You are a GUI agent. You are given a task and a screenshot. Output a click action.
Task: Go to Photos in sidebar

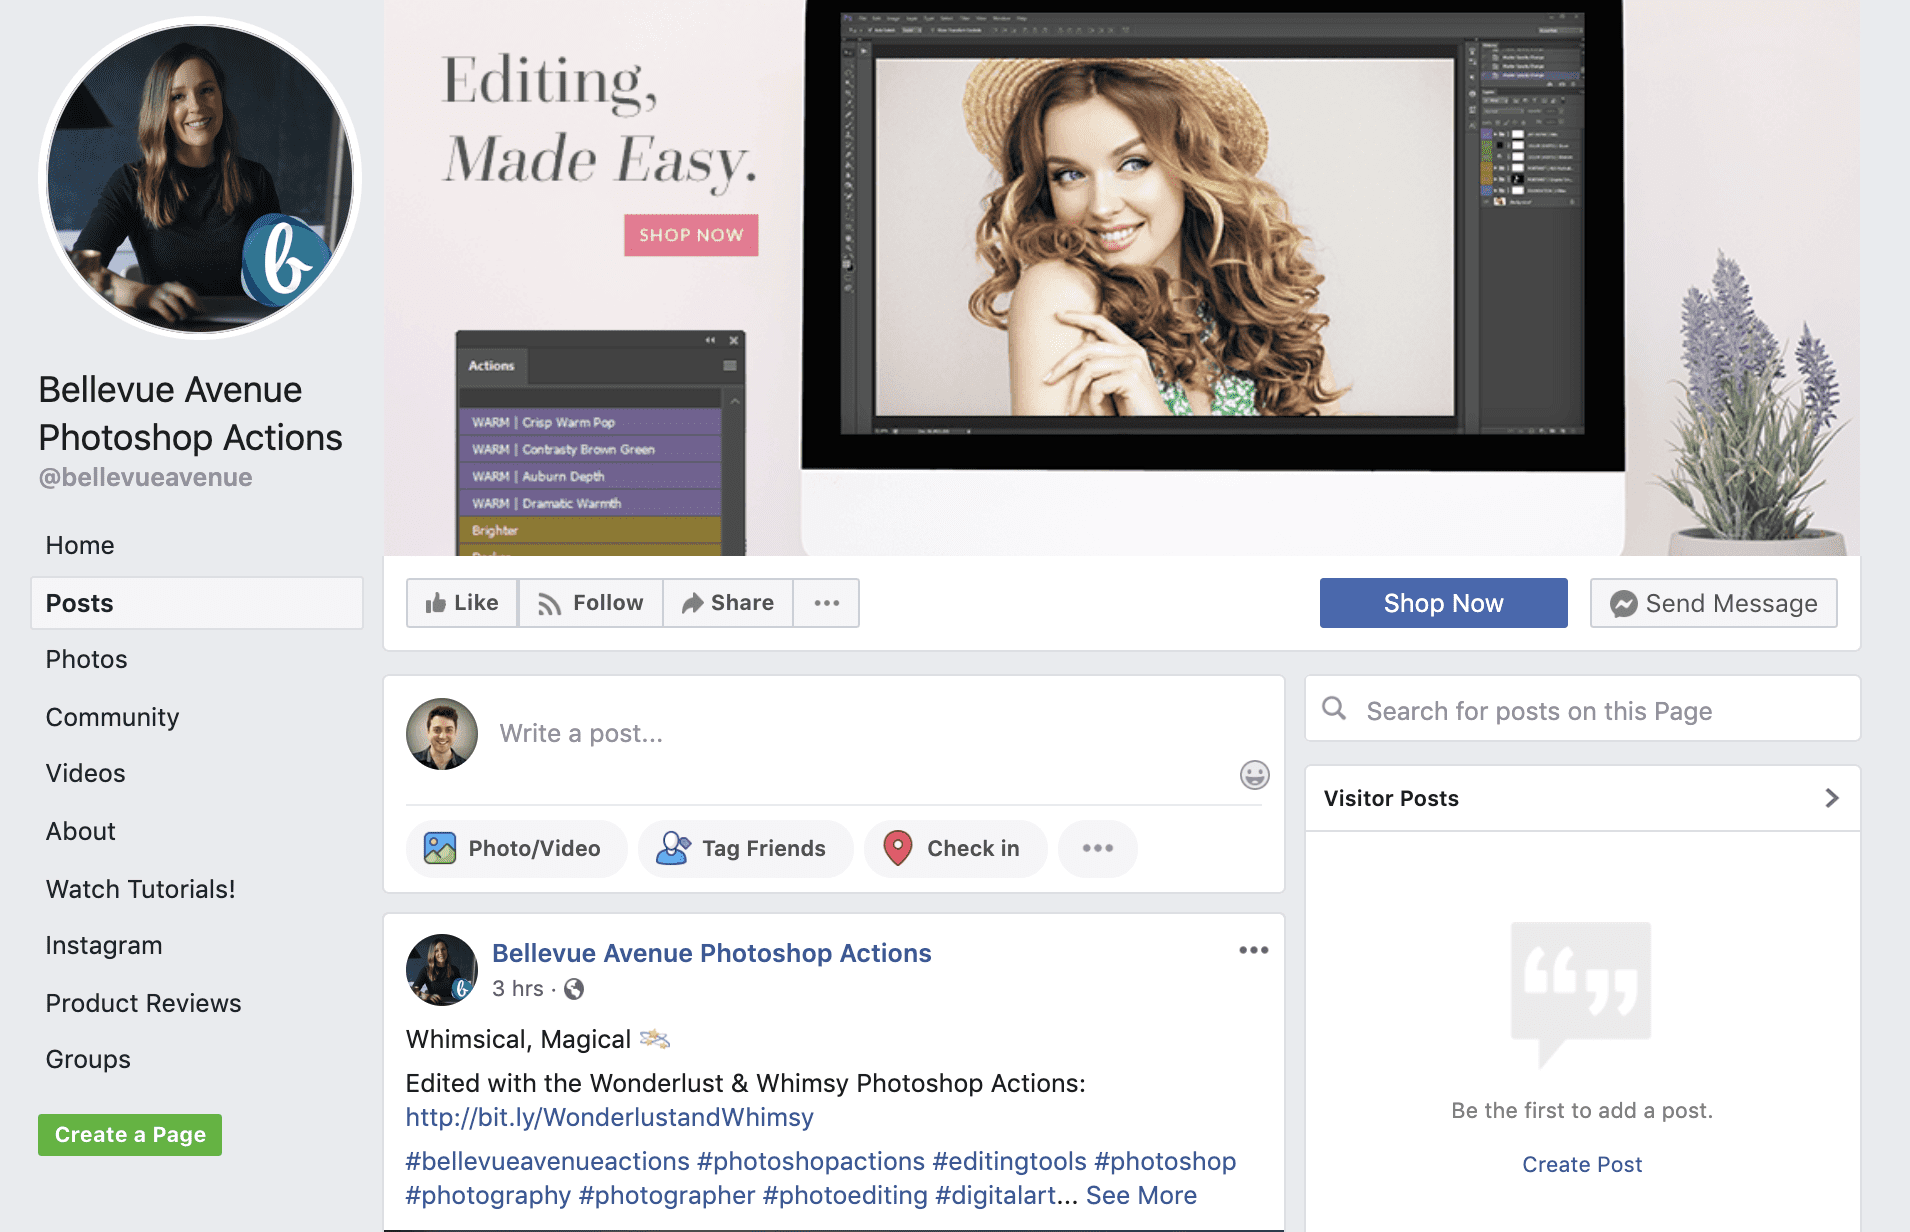(x=87, y=659)
